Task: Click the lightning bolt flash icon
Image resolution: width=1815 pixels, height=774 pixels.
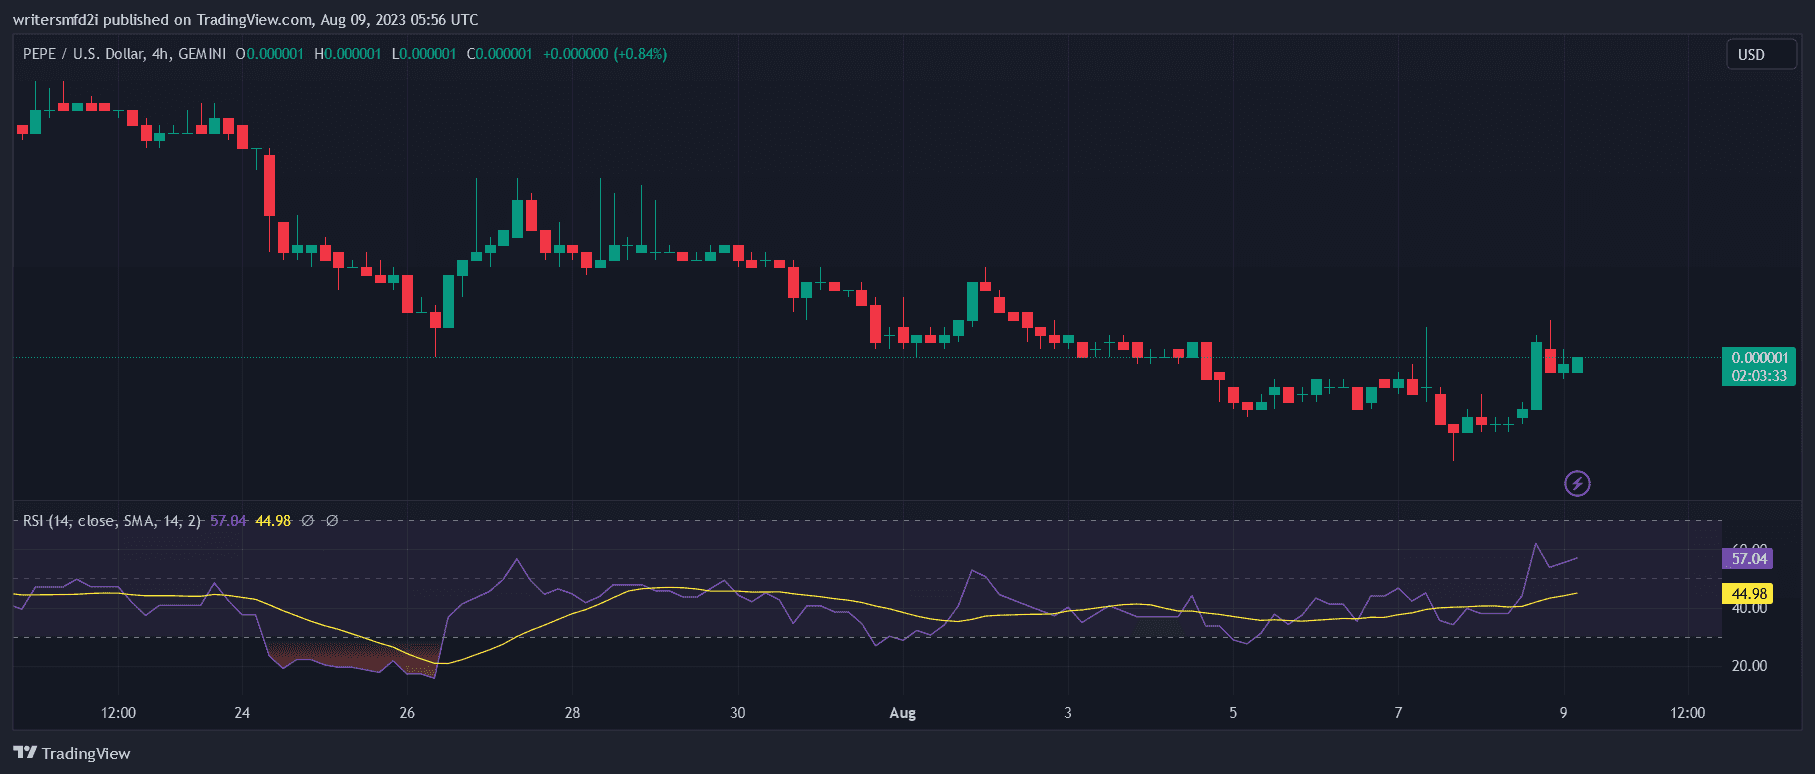Action: tap(1577, 484)
